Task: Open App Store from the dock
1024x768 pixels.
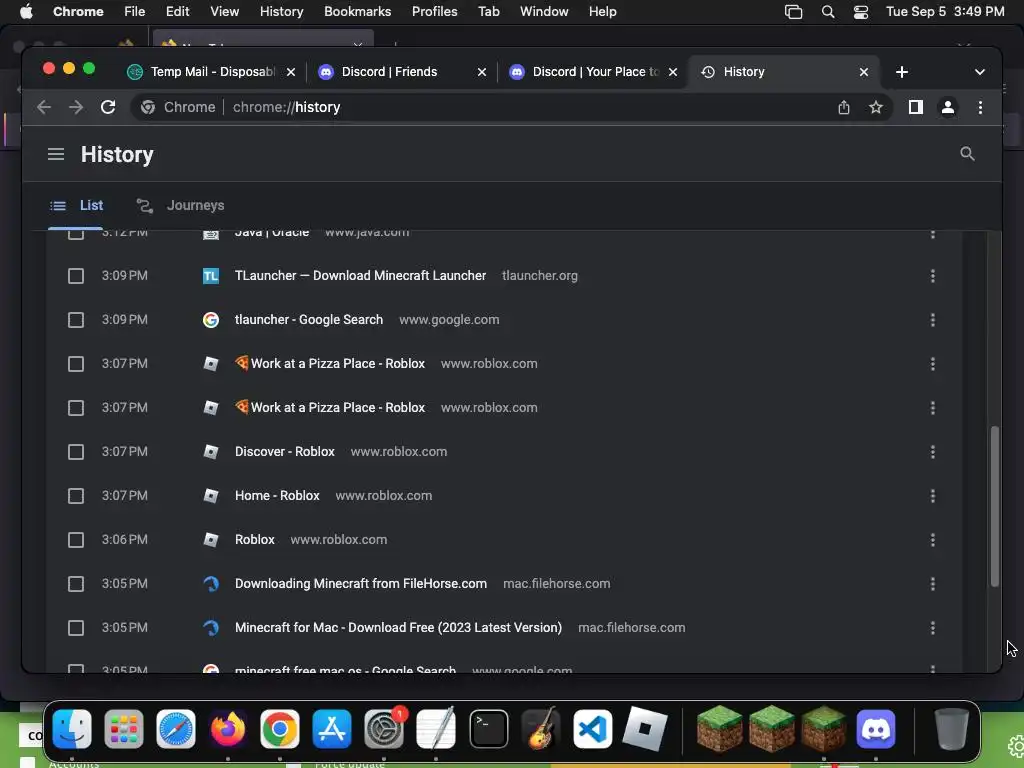Action: coord(332,729)
